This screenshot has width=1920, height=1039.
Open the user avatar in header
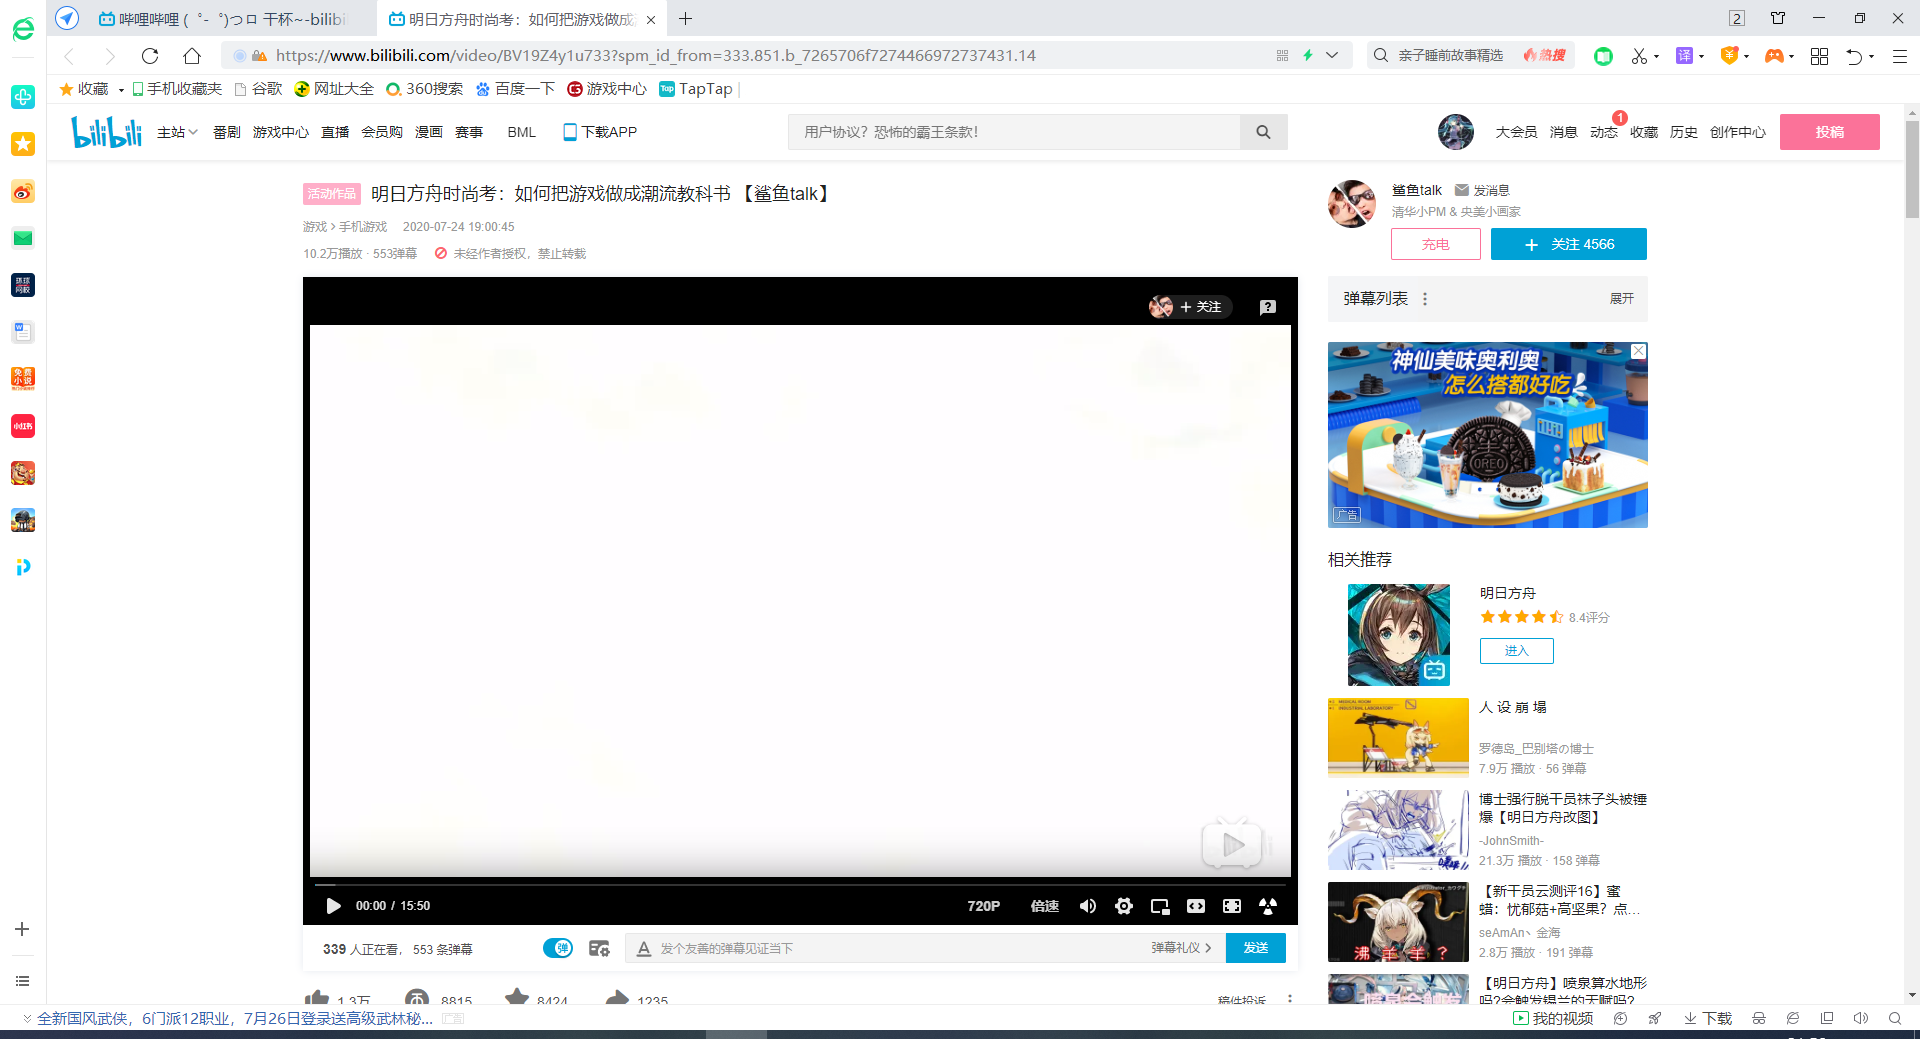pos(1455,132)
